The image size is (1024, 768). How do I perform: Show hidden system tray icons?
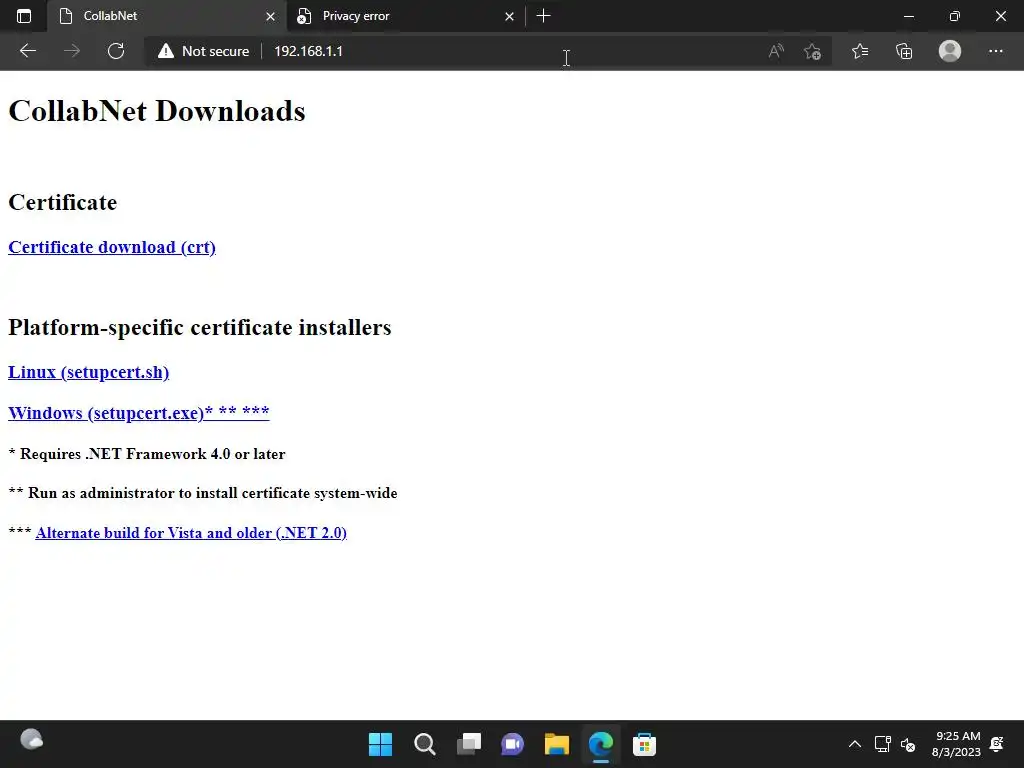tap(854, 744)
